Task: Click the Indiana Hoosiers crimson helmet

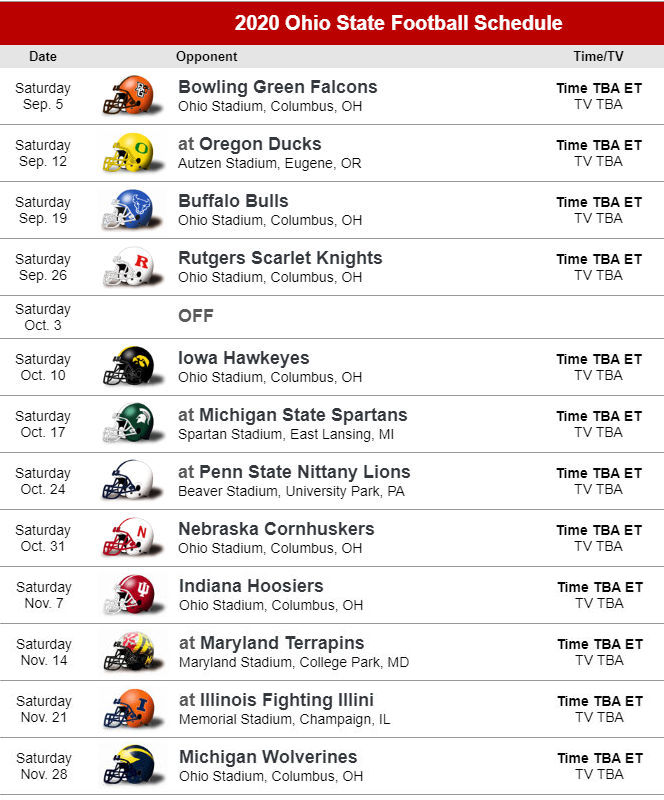Action: coord(133,595)
